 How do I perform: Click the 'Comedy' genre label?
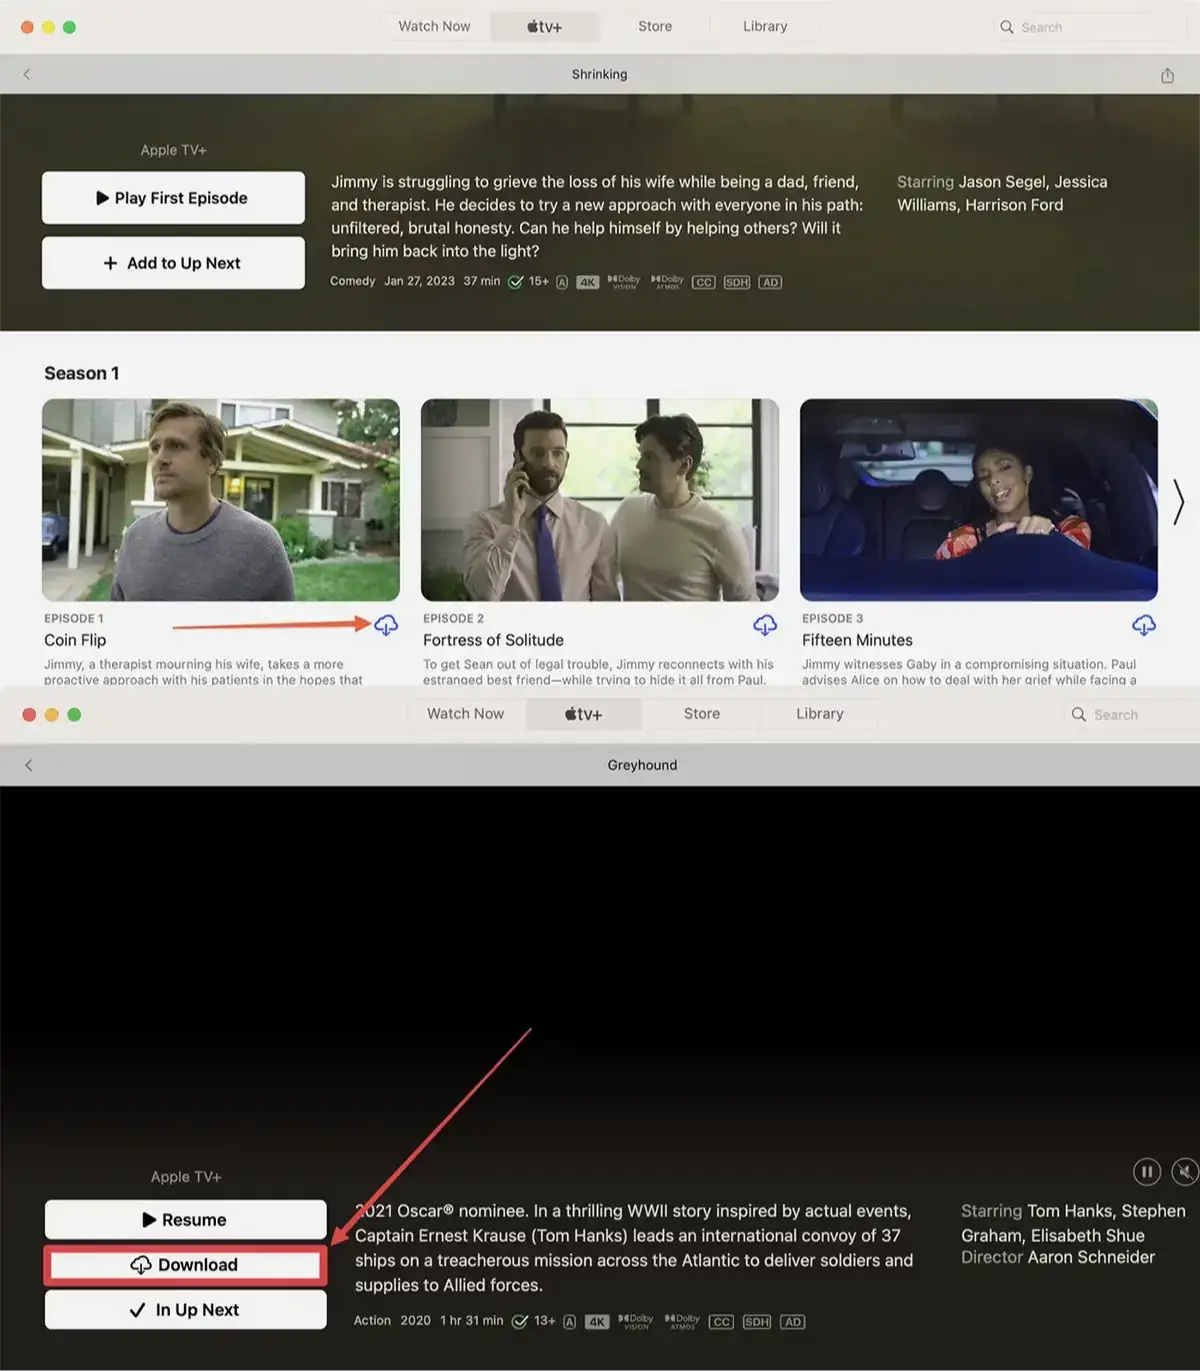(353, 281)
